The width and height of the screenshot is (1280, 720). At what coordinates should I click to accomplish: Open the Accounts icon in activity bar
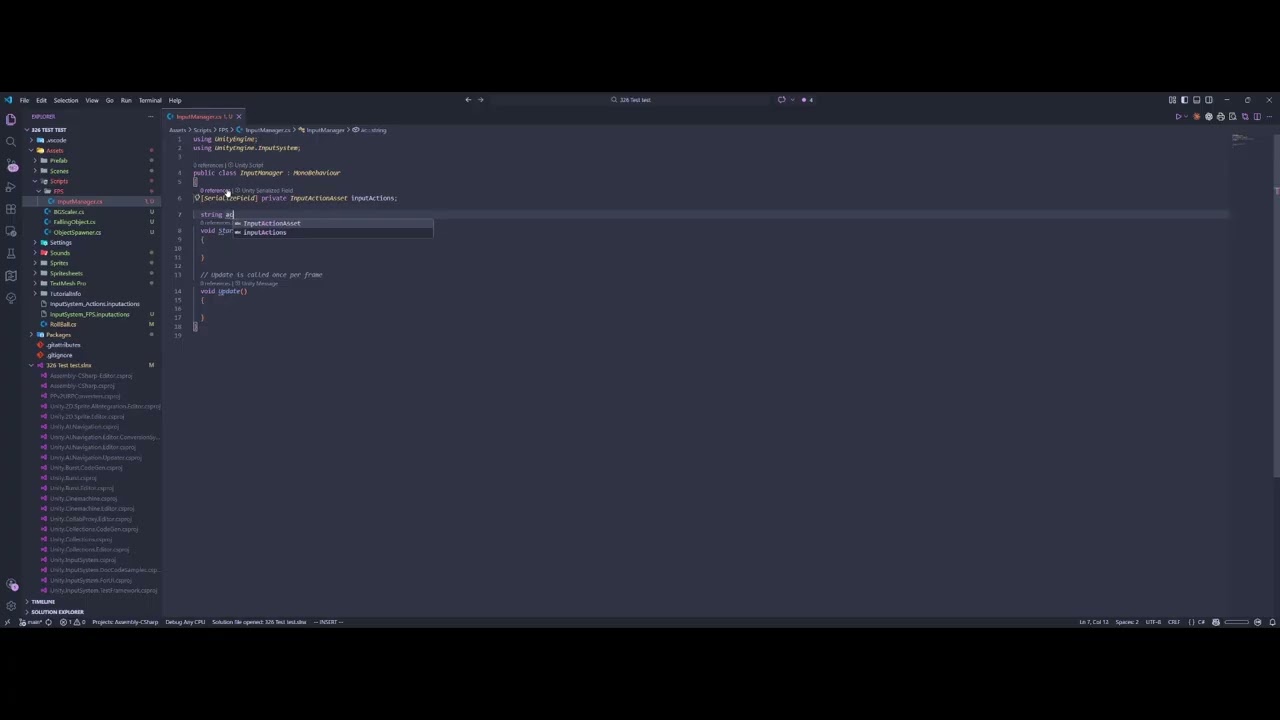pyautogui.click(x=11, y=585)
